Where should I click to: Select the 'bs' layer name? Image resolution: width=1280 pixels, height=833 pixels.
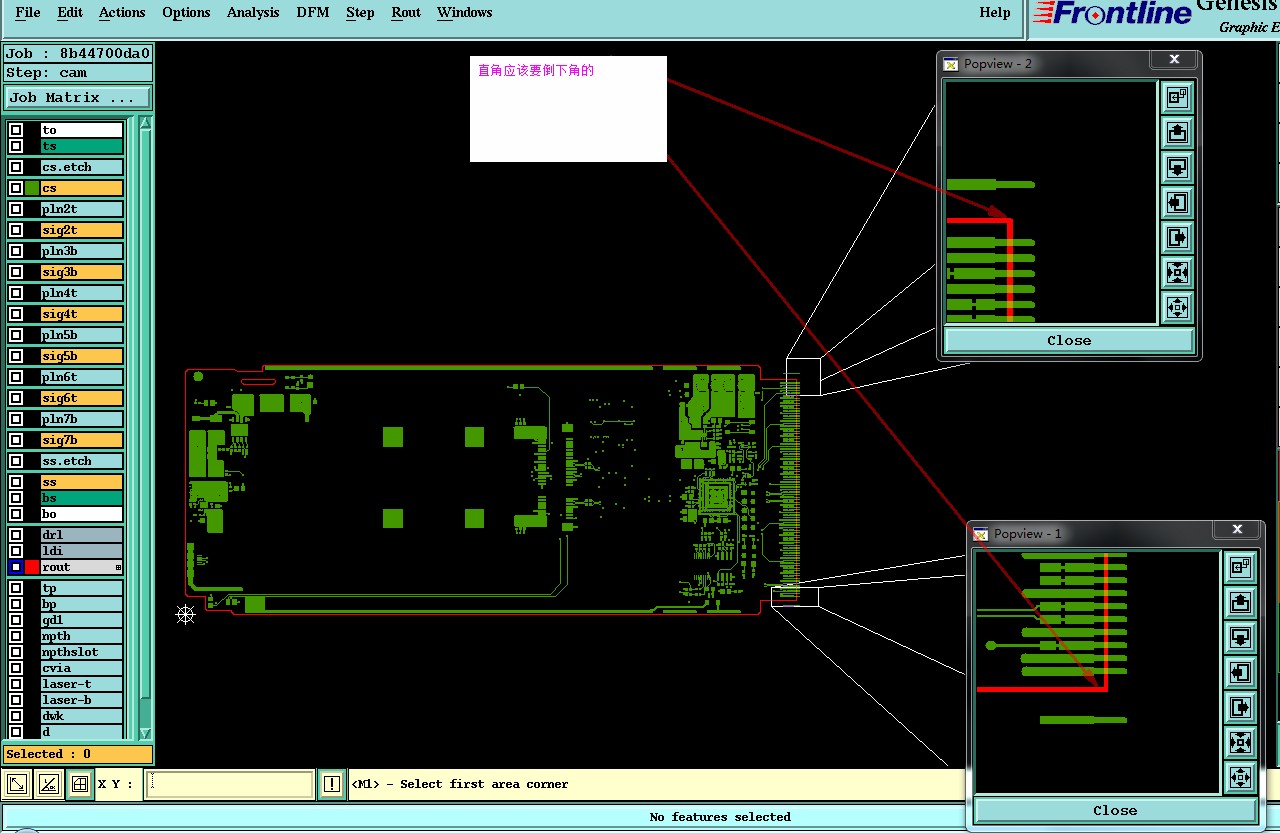point(82,498)
